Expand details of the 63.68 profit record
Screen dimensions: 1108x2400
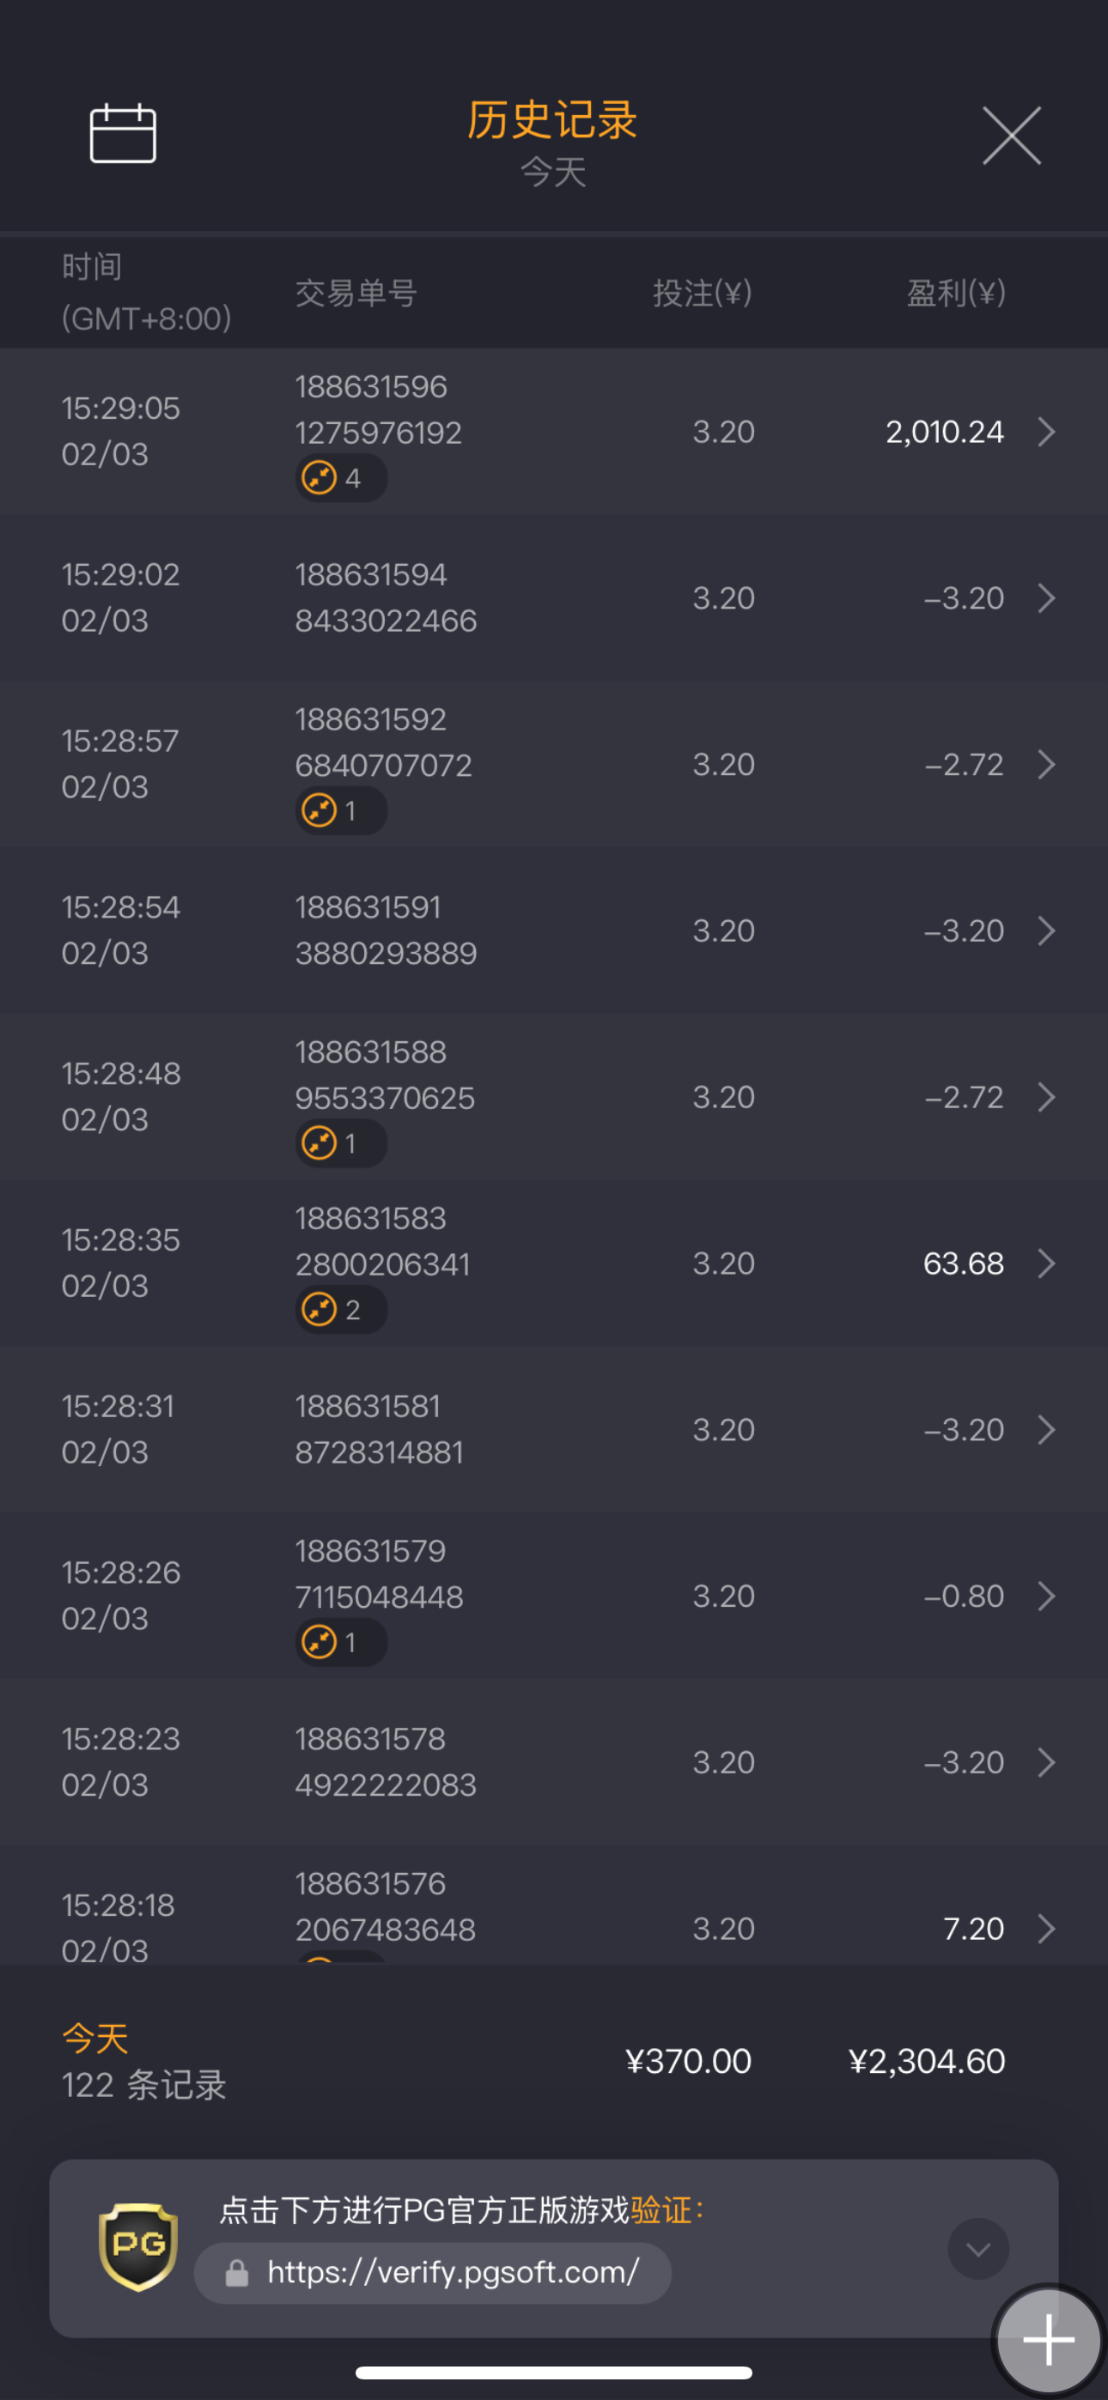tap(1046, 1264)
